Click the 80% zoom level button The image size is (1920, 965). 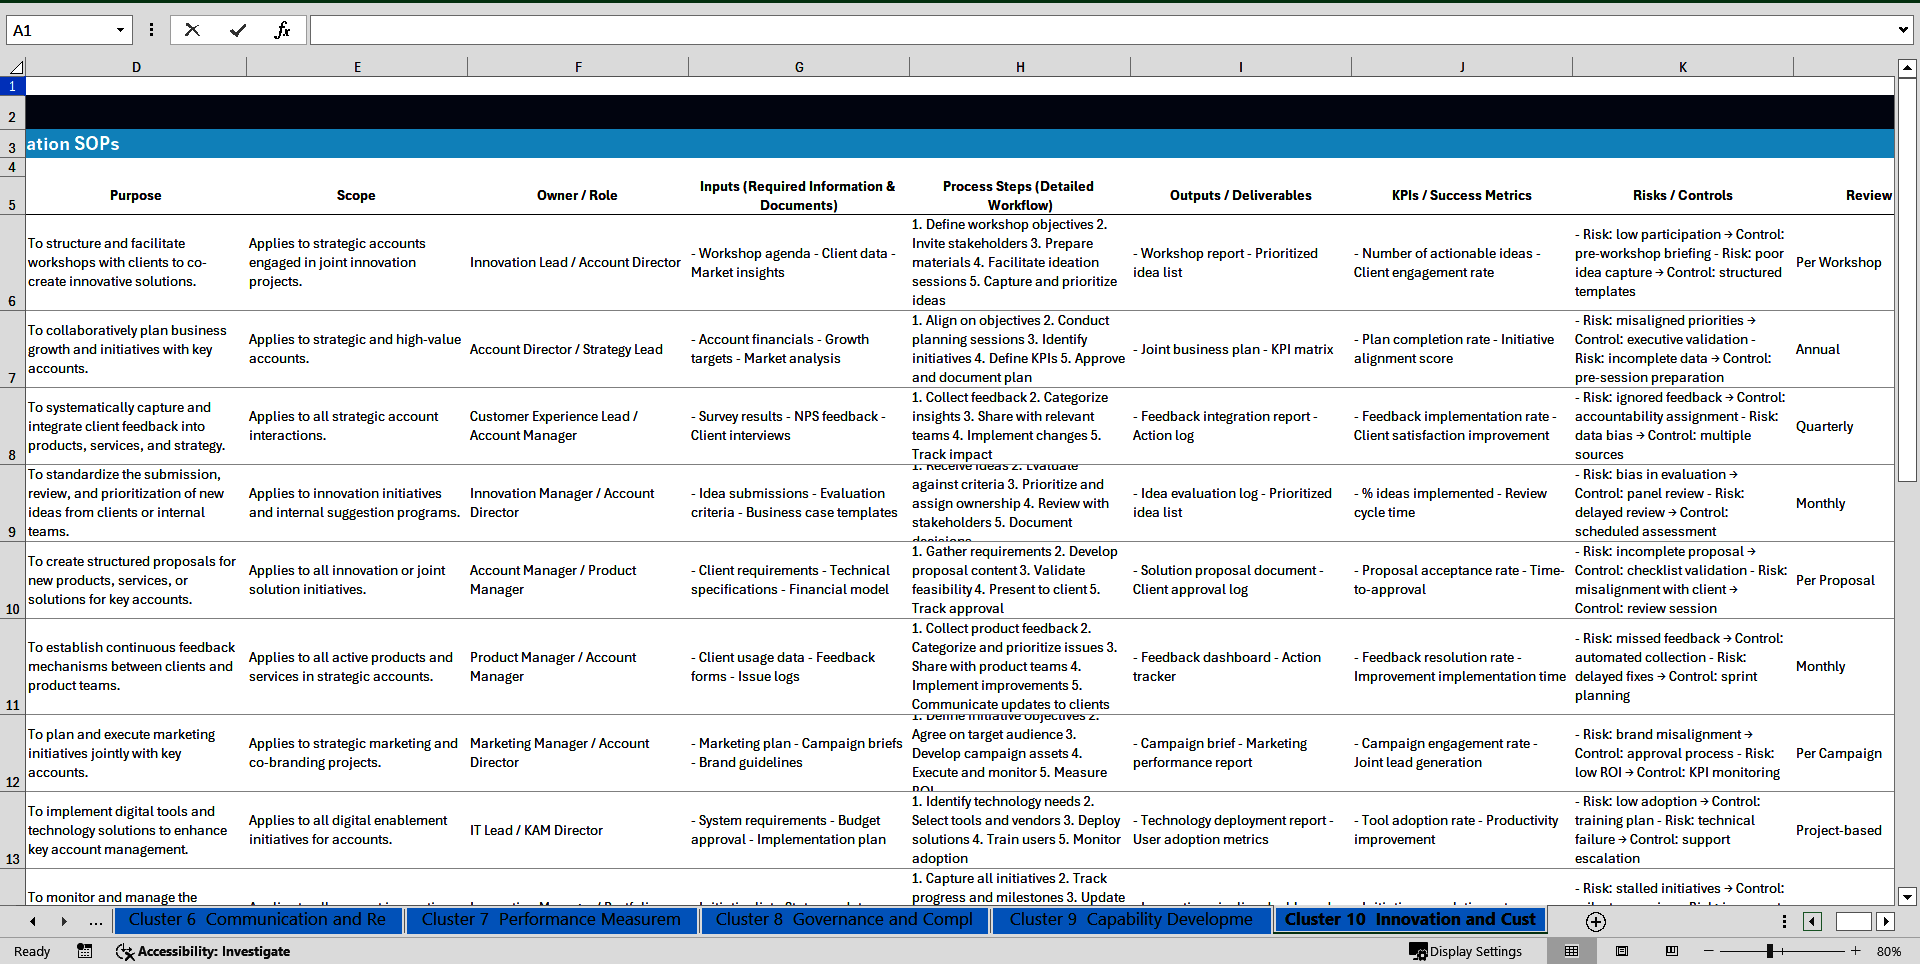(x=1889, y=951)
